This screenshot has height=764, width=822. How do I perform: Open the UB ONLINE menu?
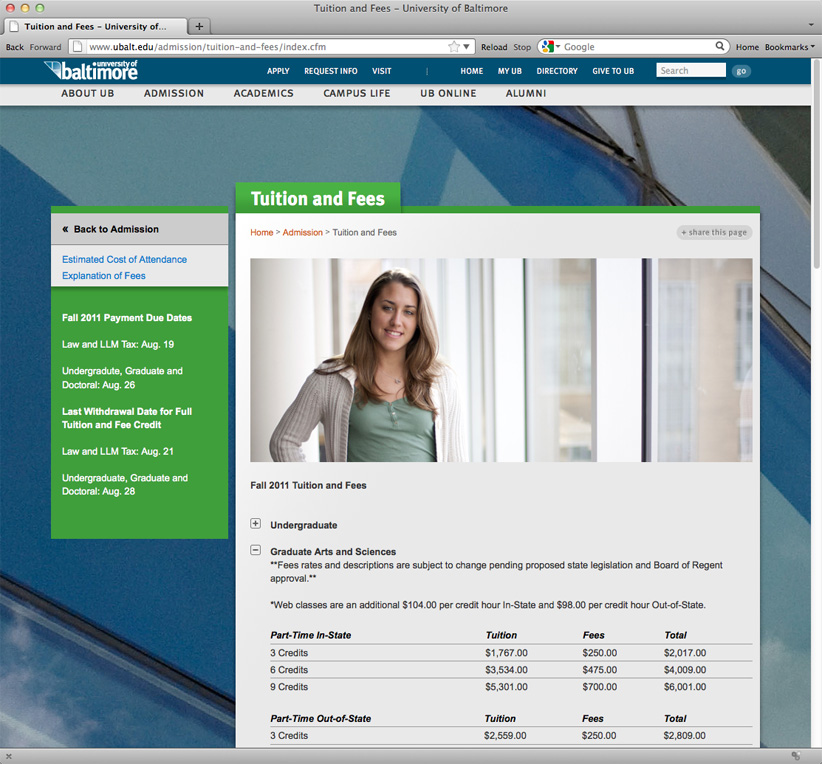click(448, 93)
